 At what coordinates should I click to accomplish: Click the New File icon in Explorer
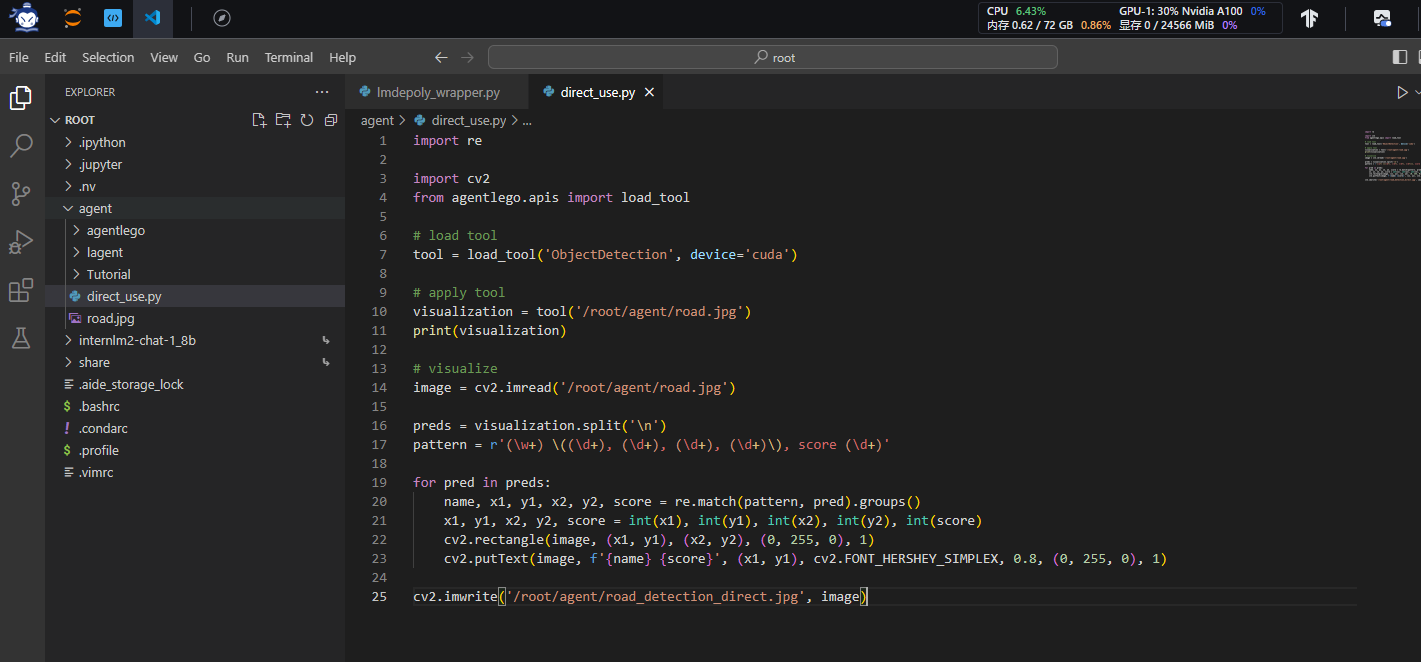[259, 120]
